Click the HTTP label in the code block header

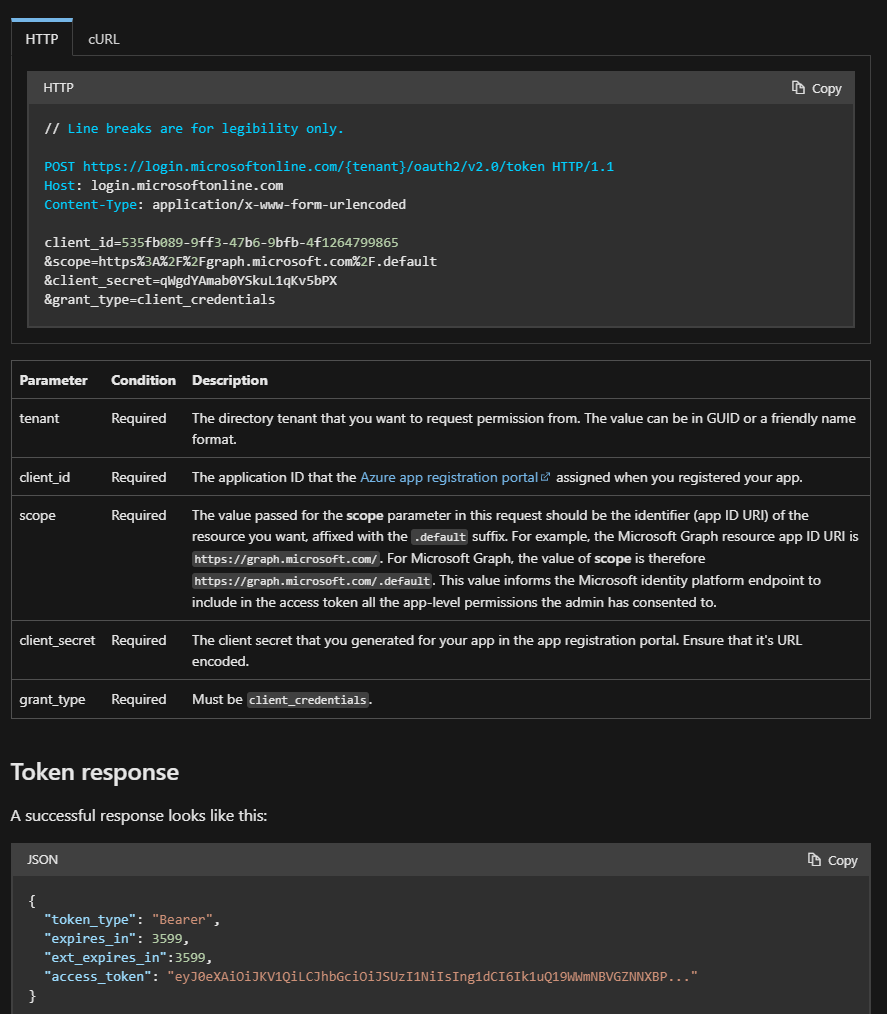pos(57,88)
